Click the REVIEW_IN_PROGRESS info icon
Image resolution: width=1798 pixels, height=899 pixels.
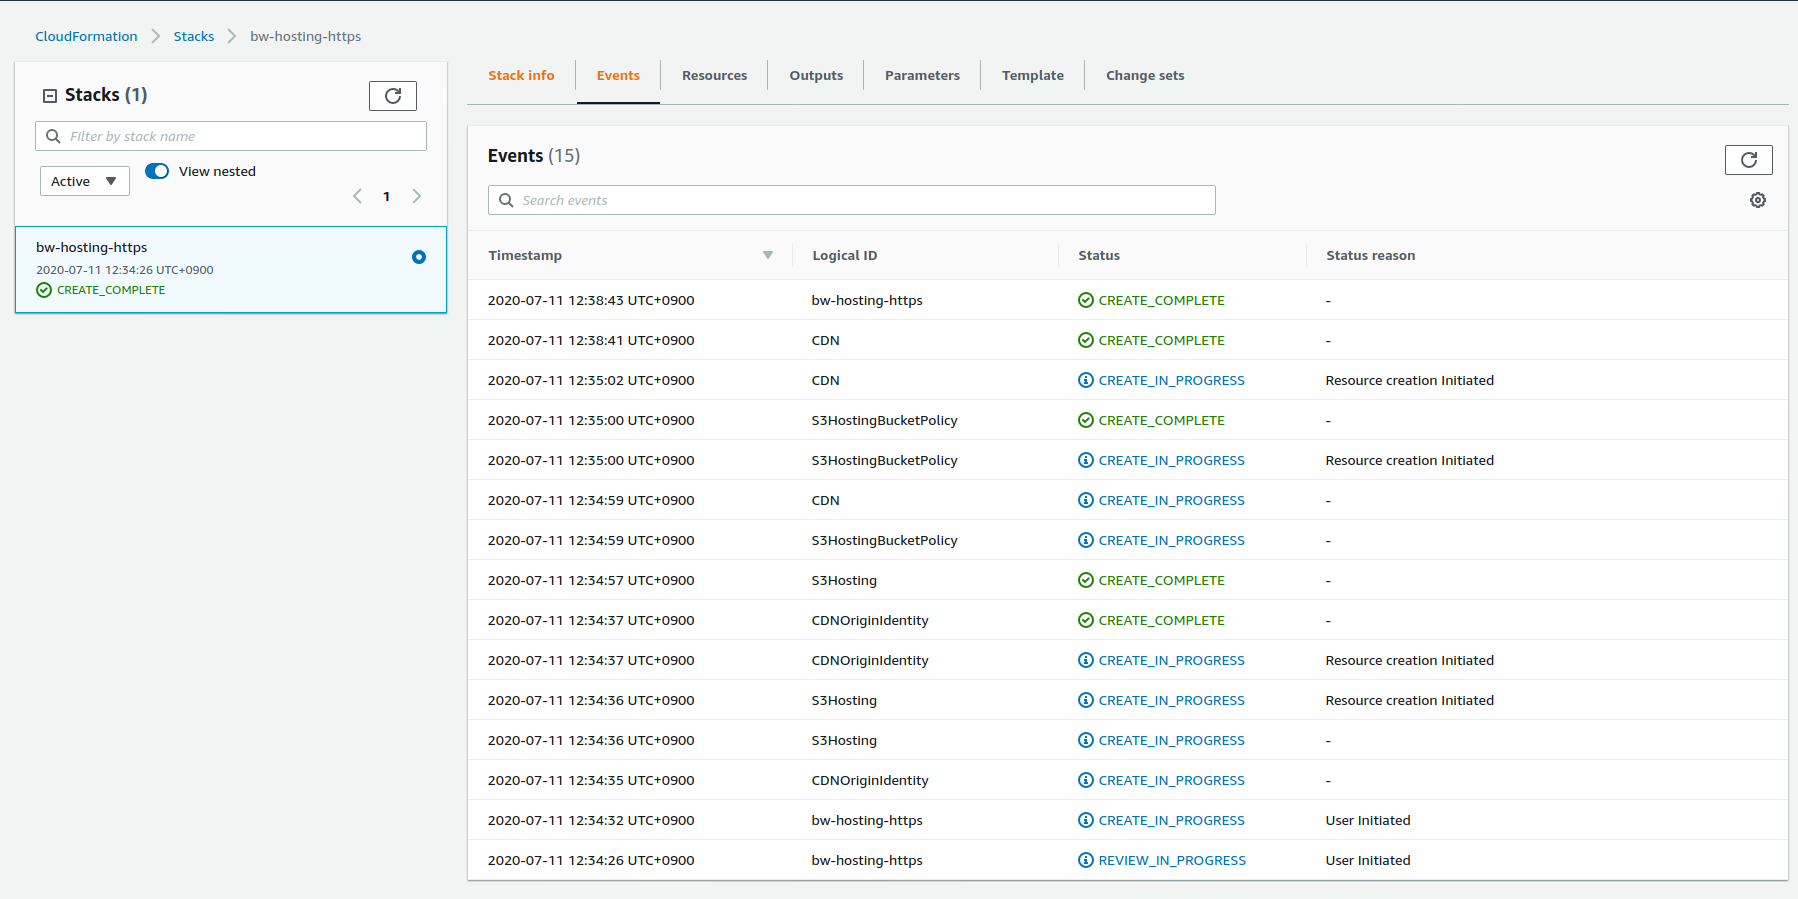[x=1085, y=860]
